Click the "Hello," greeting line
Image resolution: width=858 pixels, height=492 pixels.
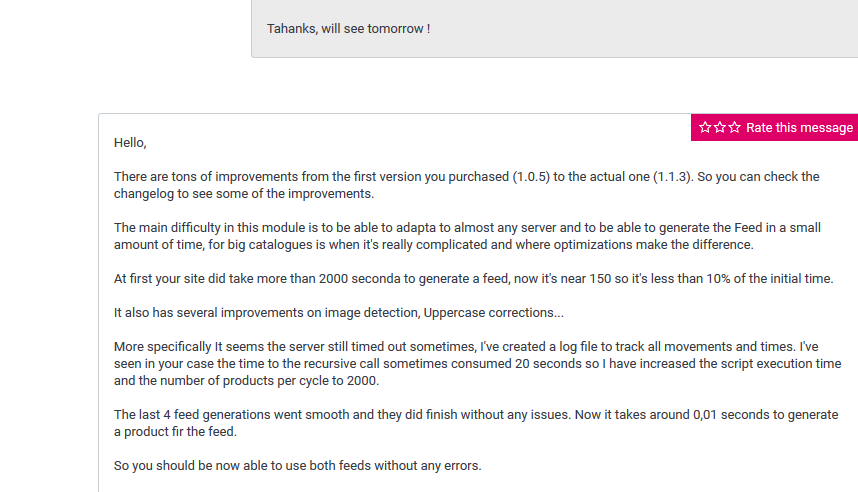(130, 143)
